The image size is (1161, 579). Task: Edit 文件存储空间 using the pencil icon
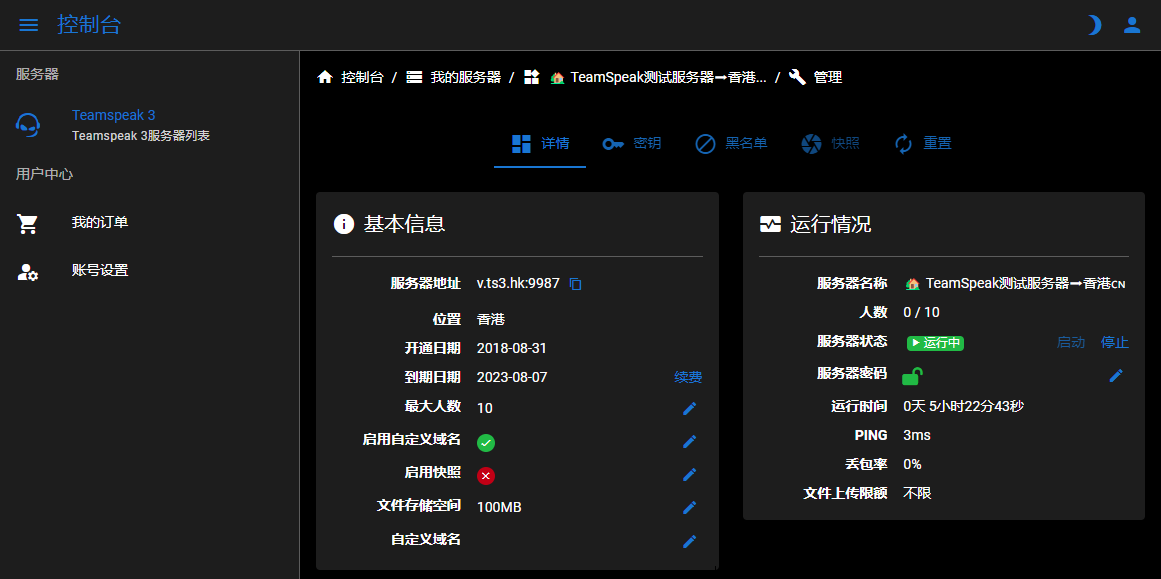(689, 507)
